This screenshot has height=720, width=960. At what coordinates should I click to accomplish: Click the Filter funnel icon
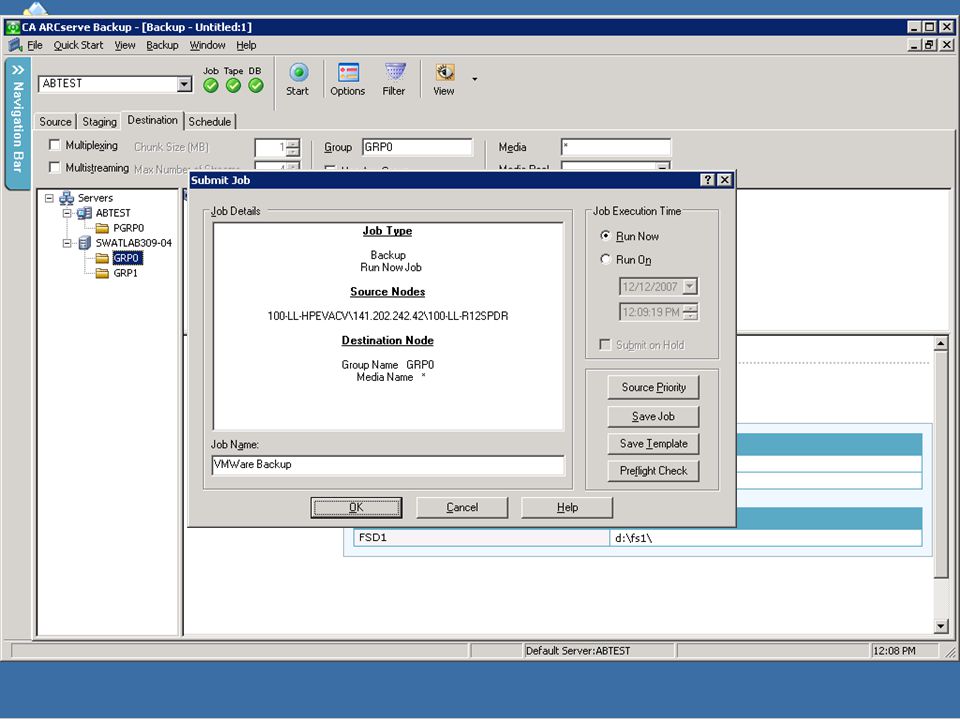point(395,73)
